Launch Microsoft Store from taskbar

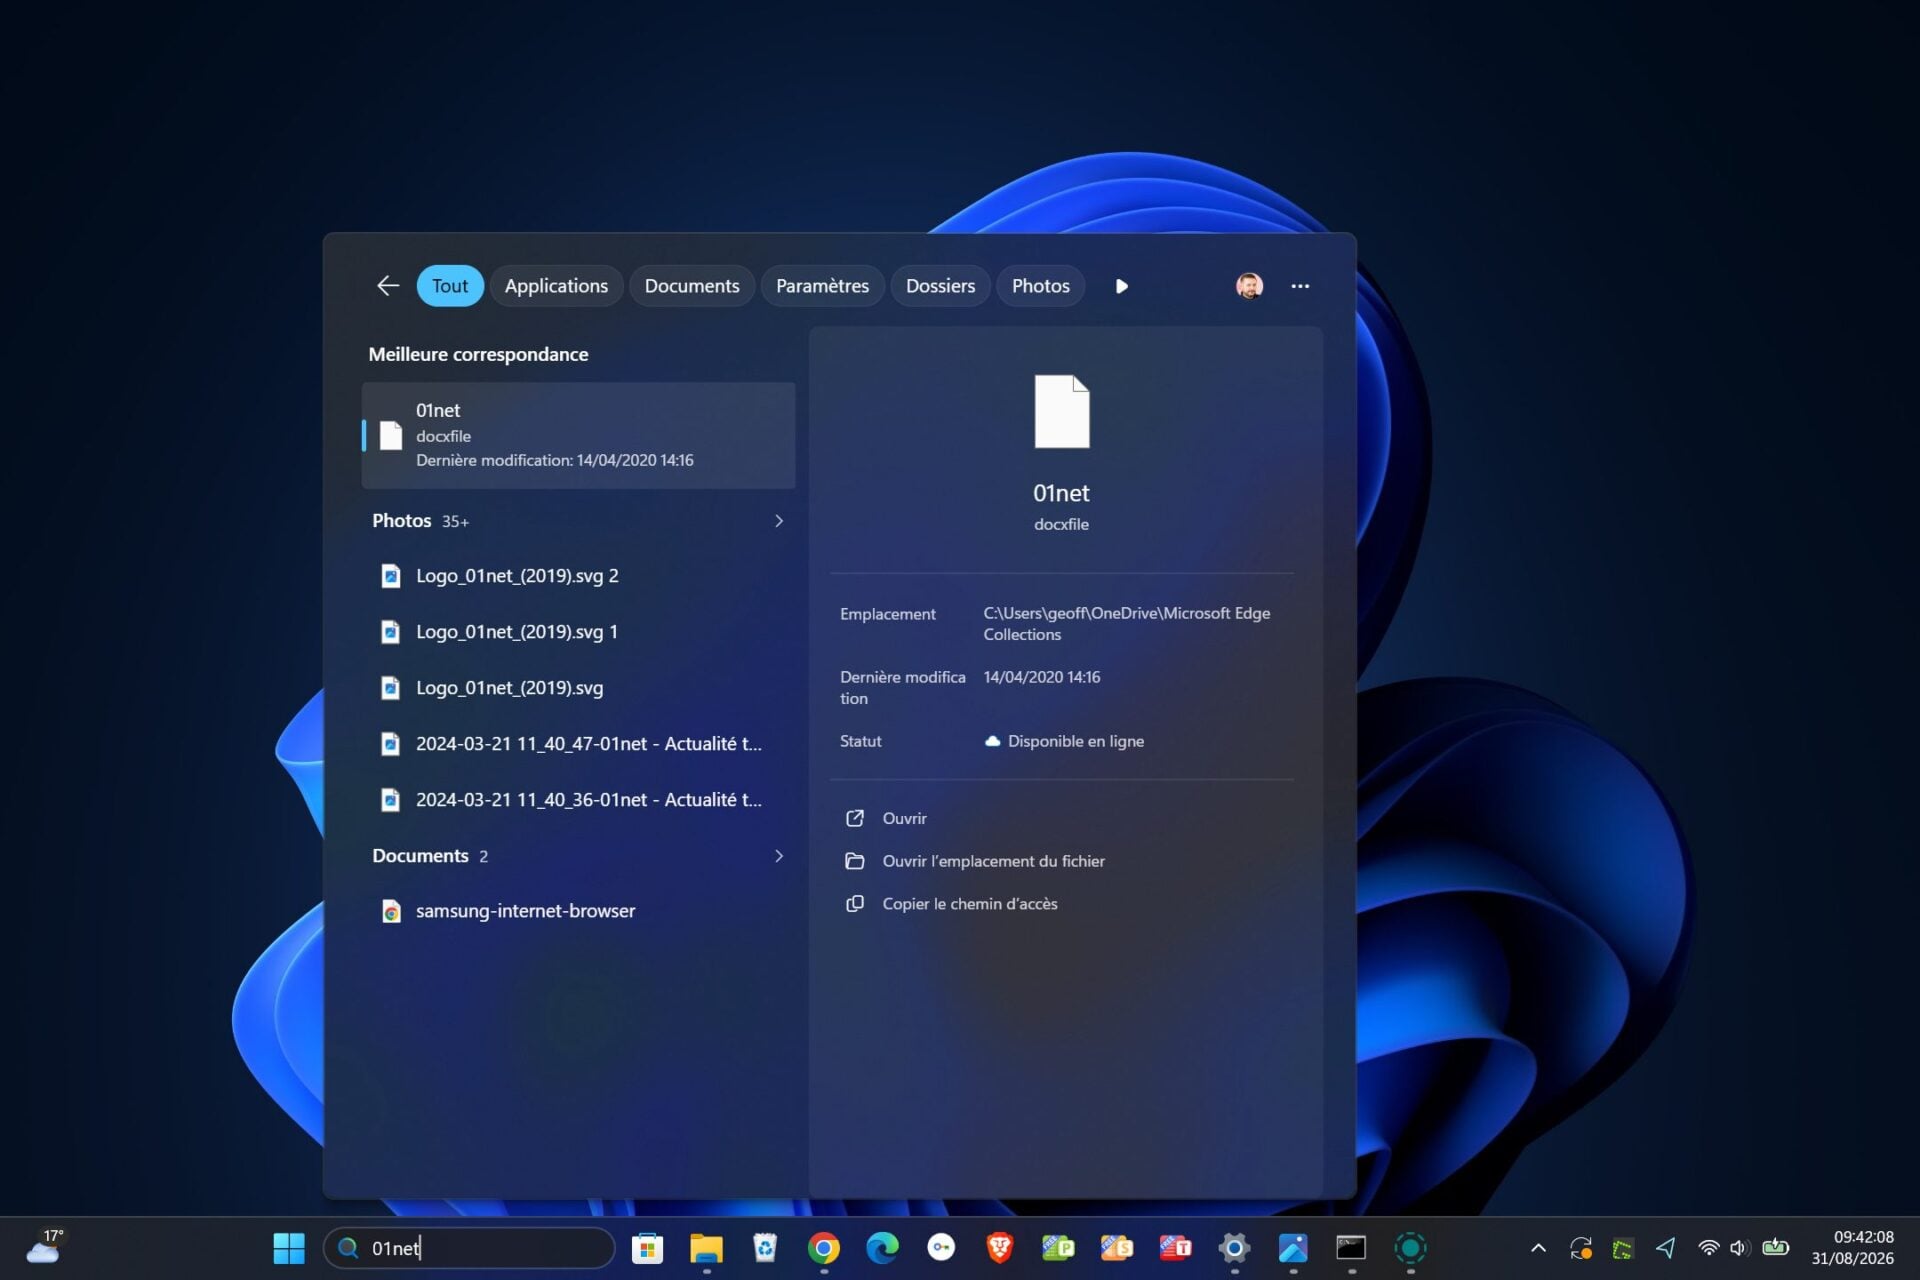pyautogui.click(x=647, y=1248)
